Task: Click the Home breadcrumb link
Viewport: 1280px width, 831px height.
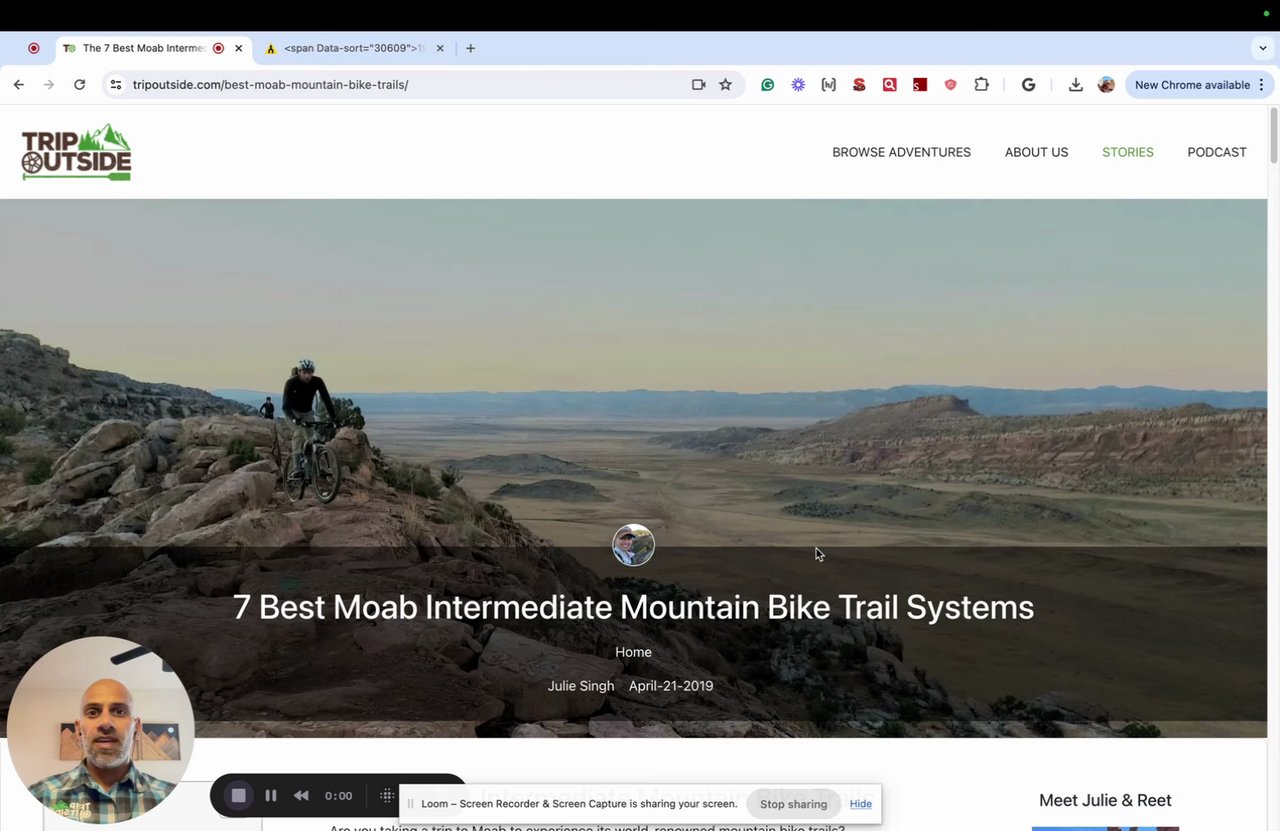Action: pyautogui.click(x=633, y=652)
